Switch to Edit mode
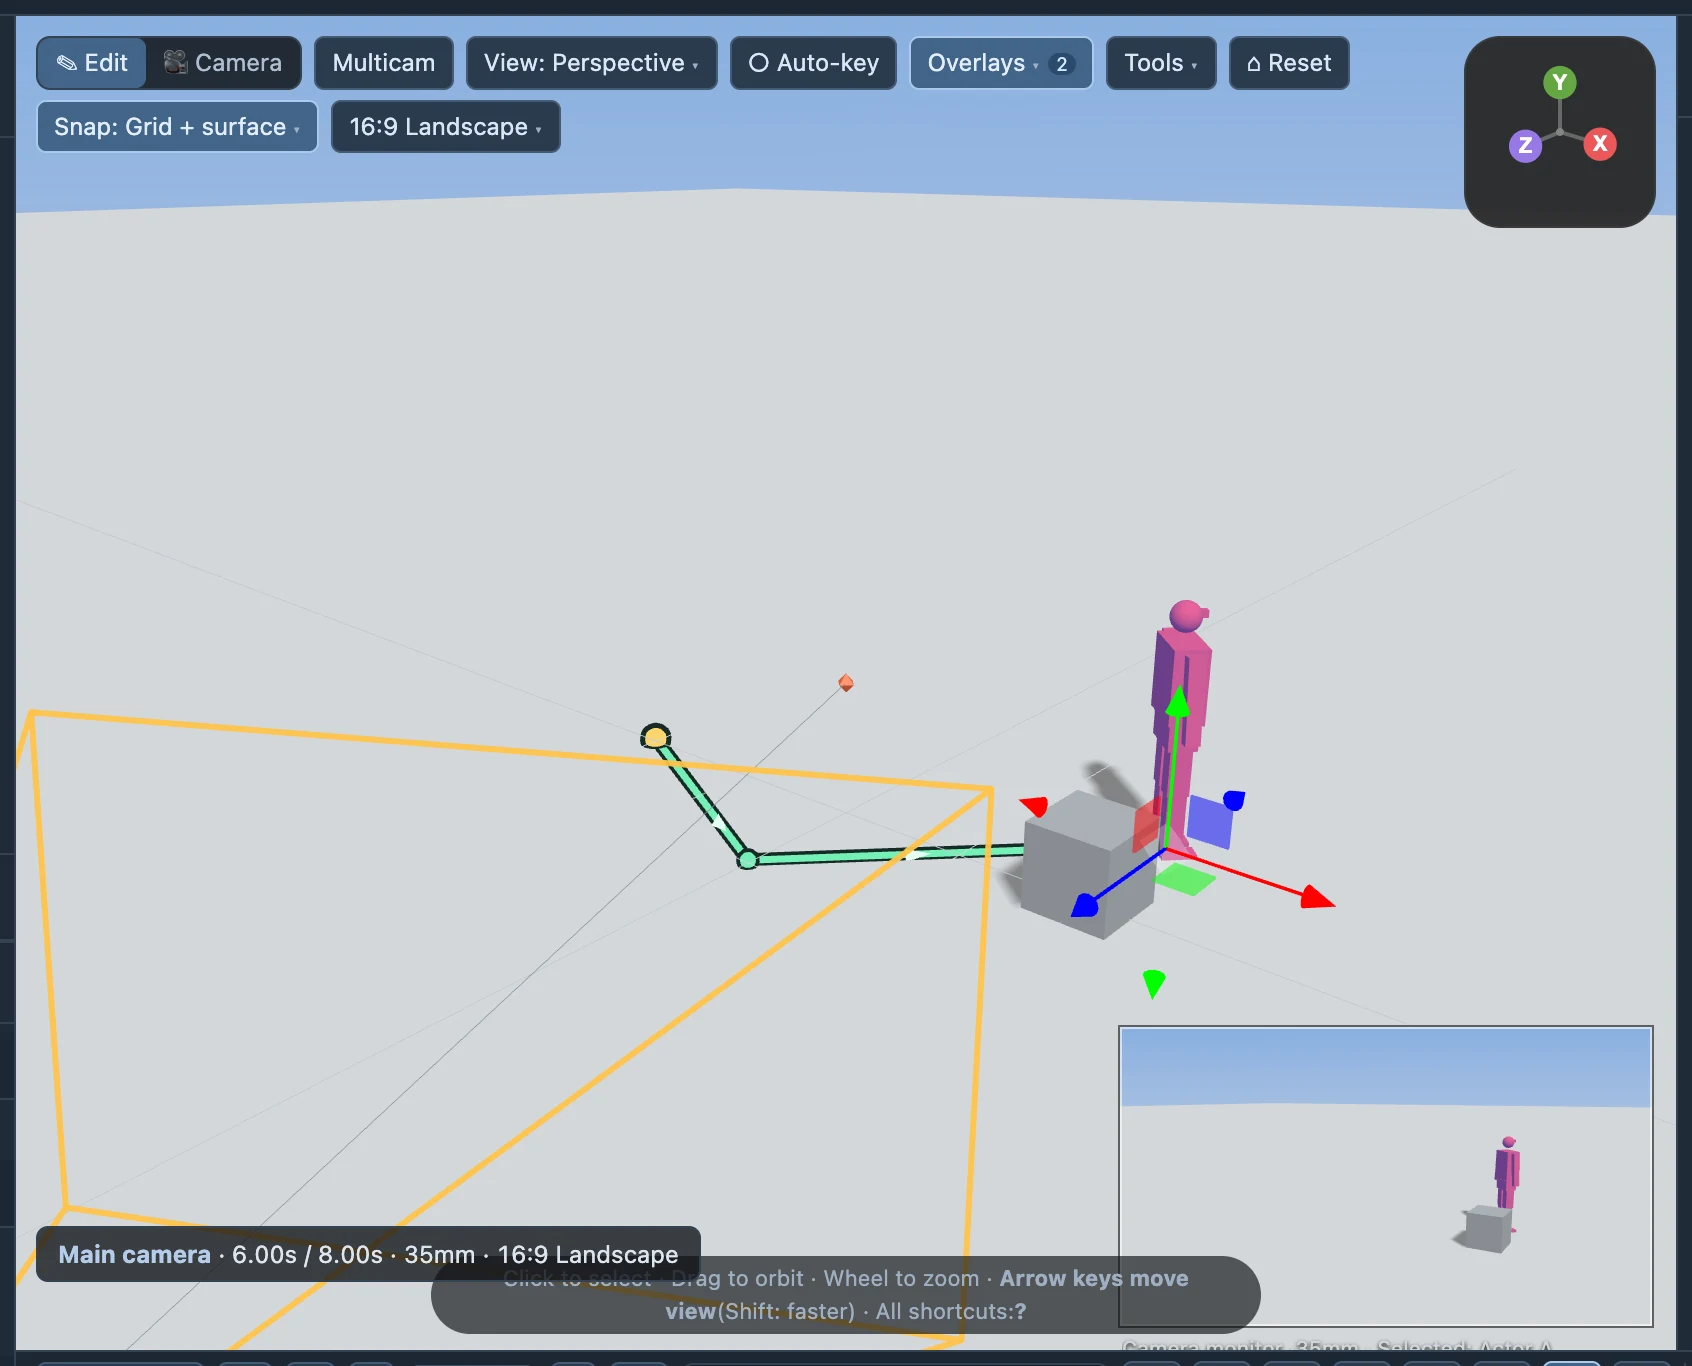Screen dimensions: 1692x1366 coord(92,63)
